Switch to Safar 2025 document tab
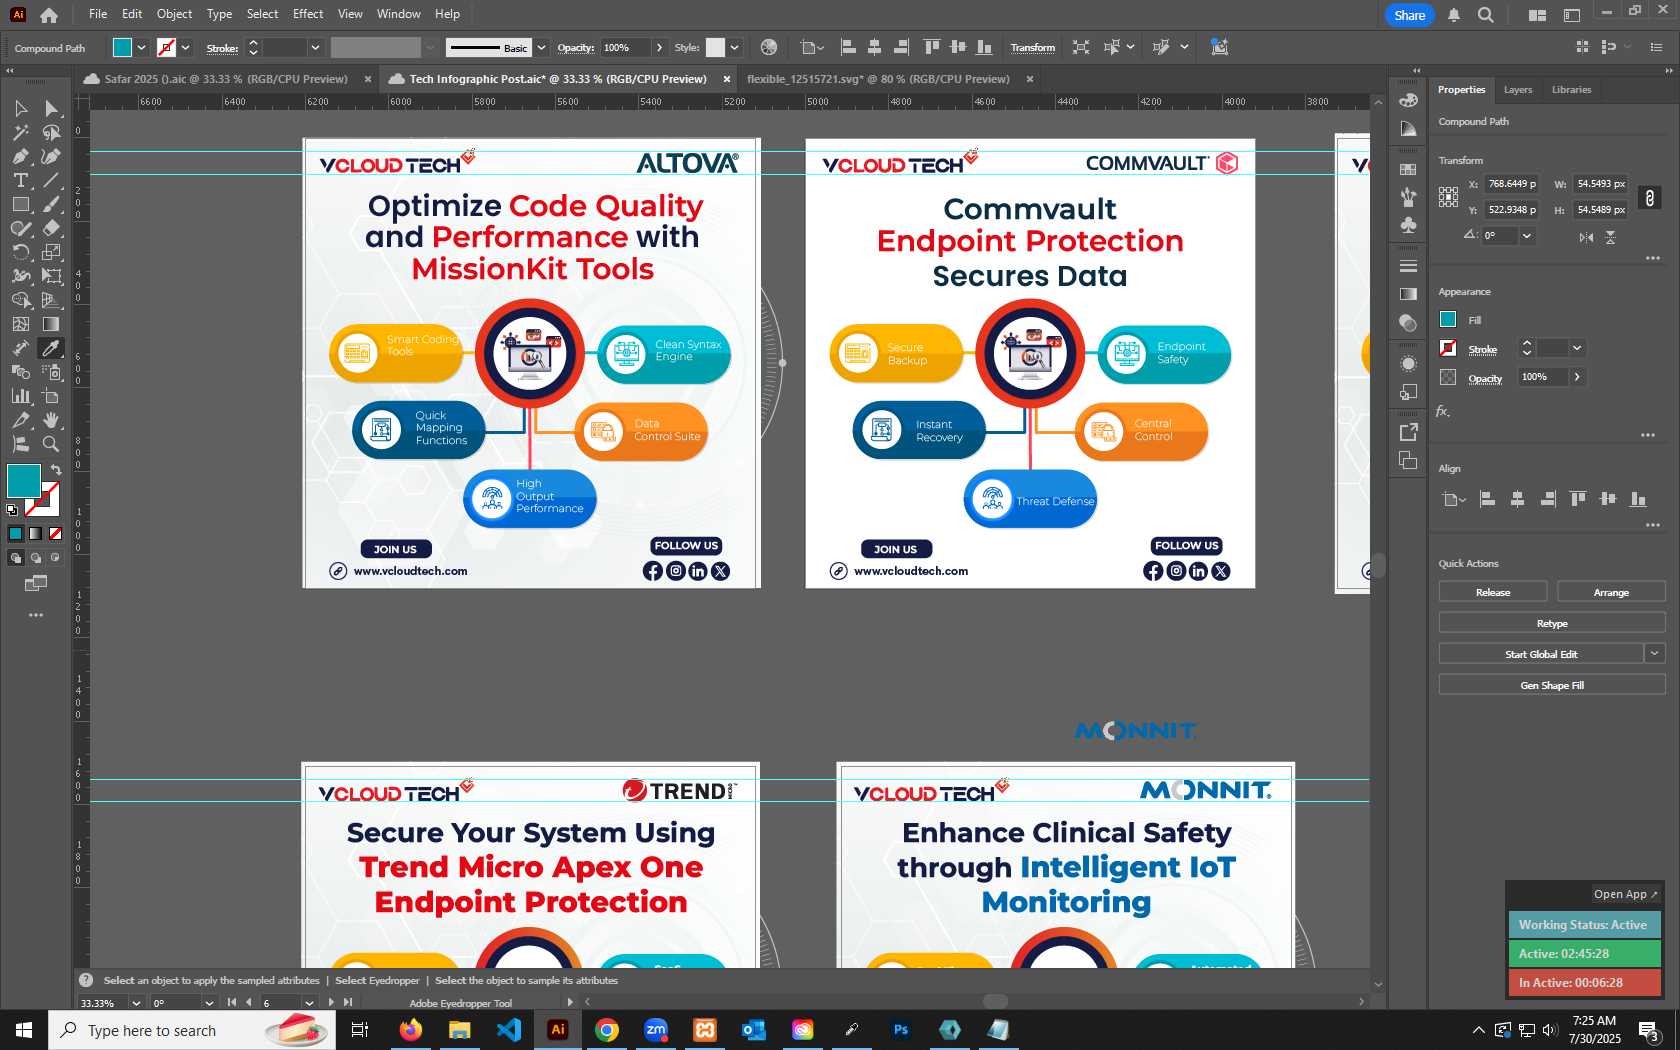 [226, 79]
